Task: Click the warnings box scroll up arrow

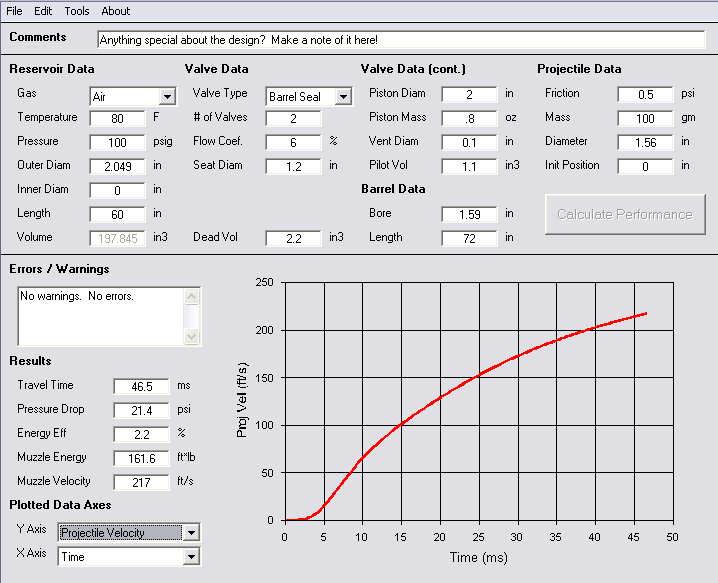Action: (x=193, y=296)
